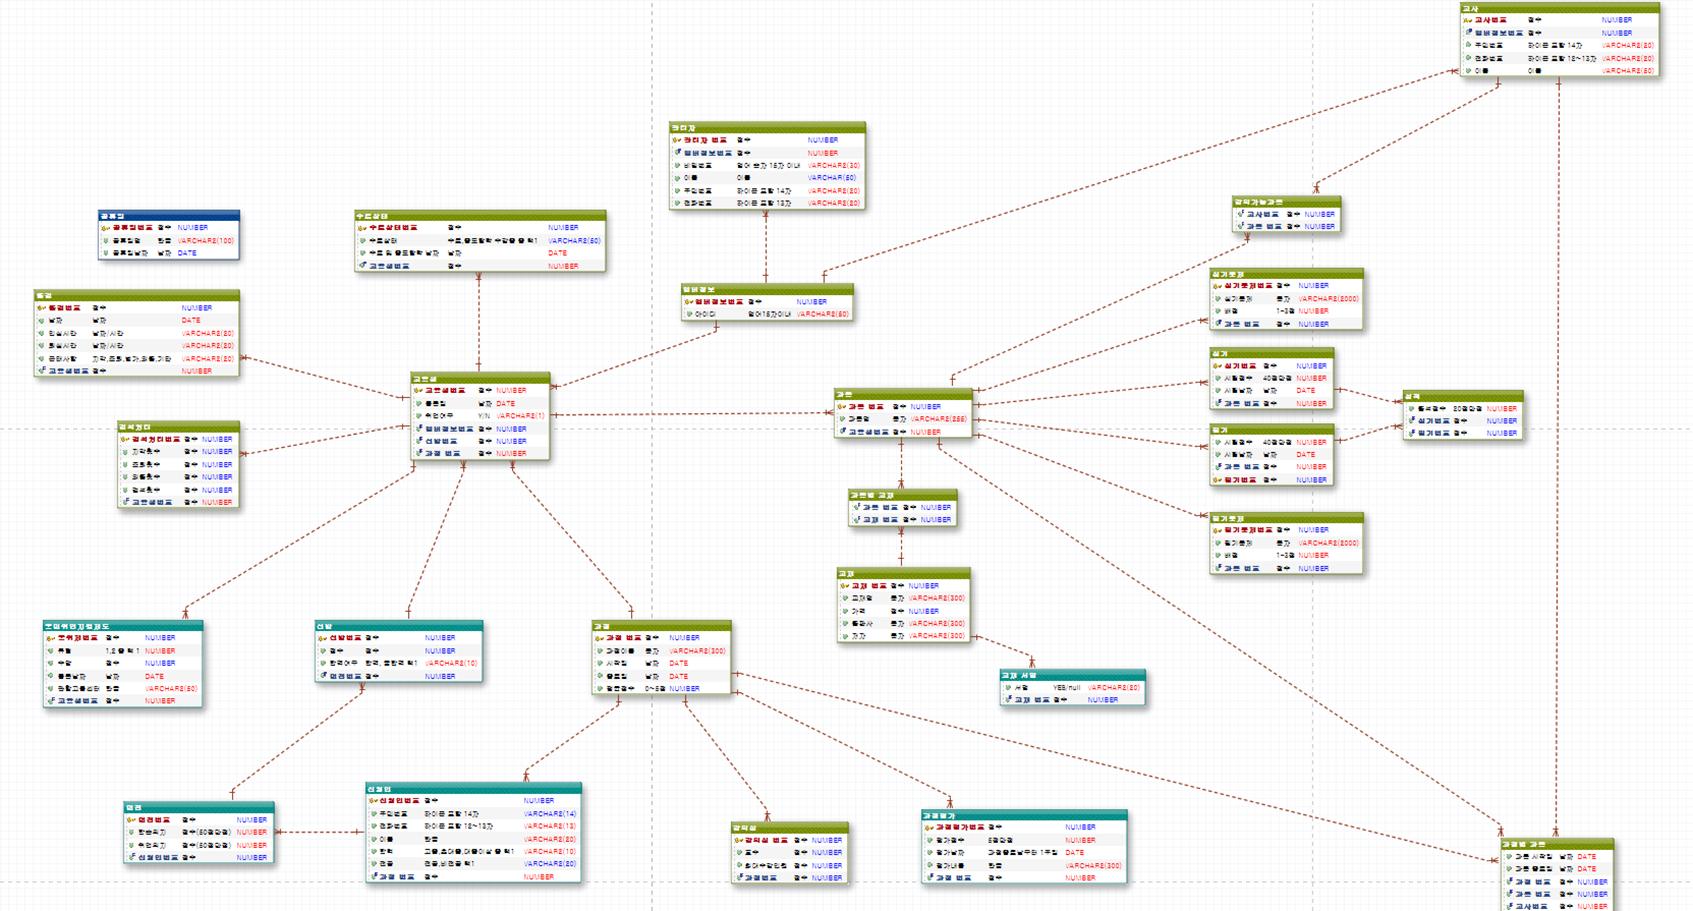Select the foreign key icon in 수료상태 table's last row
The image size is (1693, 911).
pos(364,266)
